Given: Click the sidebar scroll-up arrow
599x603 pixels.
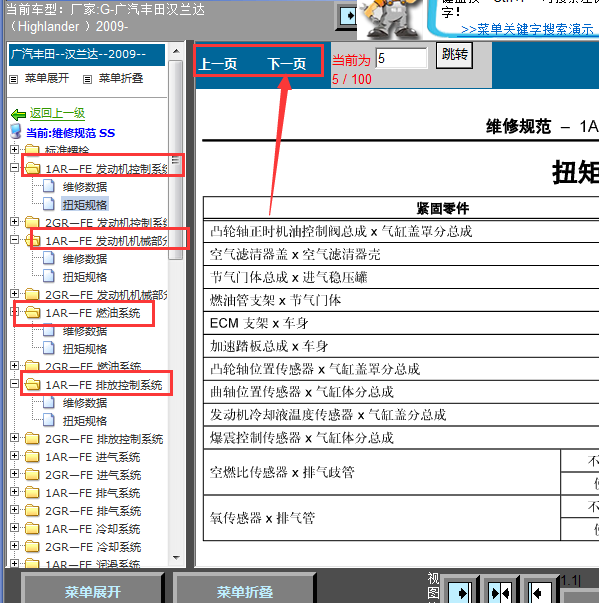Looking at the screenshot, I should (x=176, y=51).
